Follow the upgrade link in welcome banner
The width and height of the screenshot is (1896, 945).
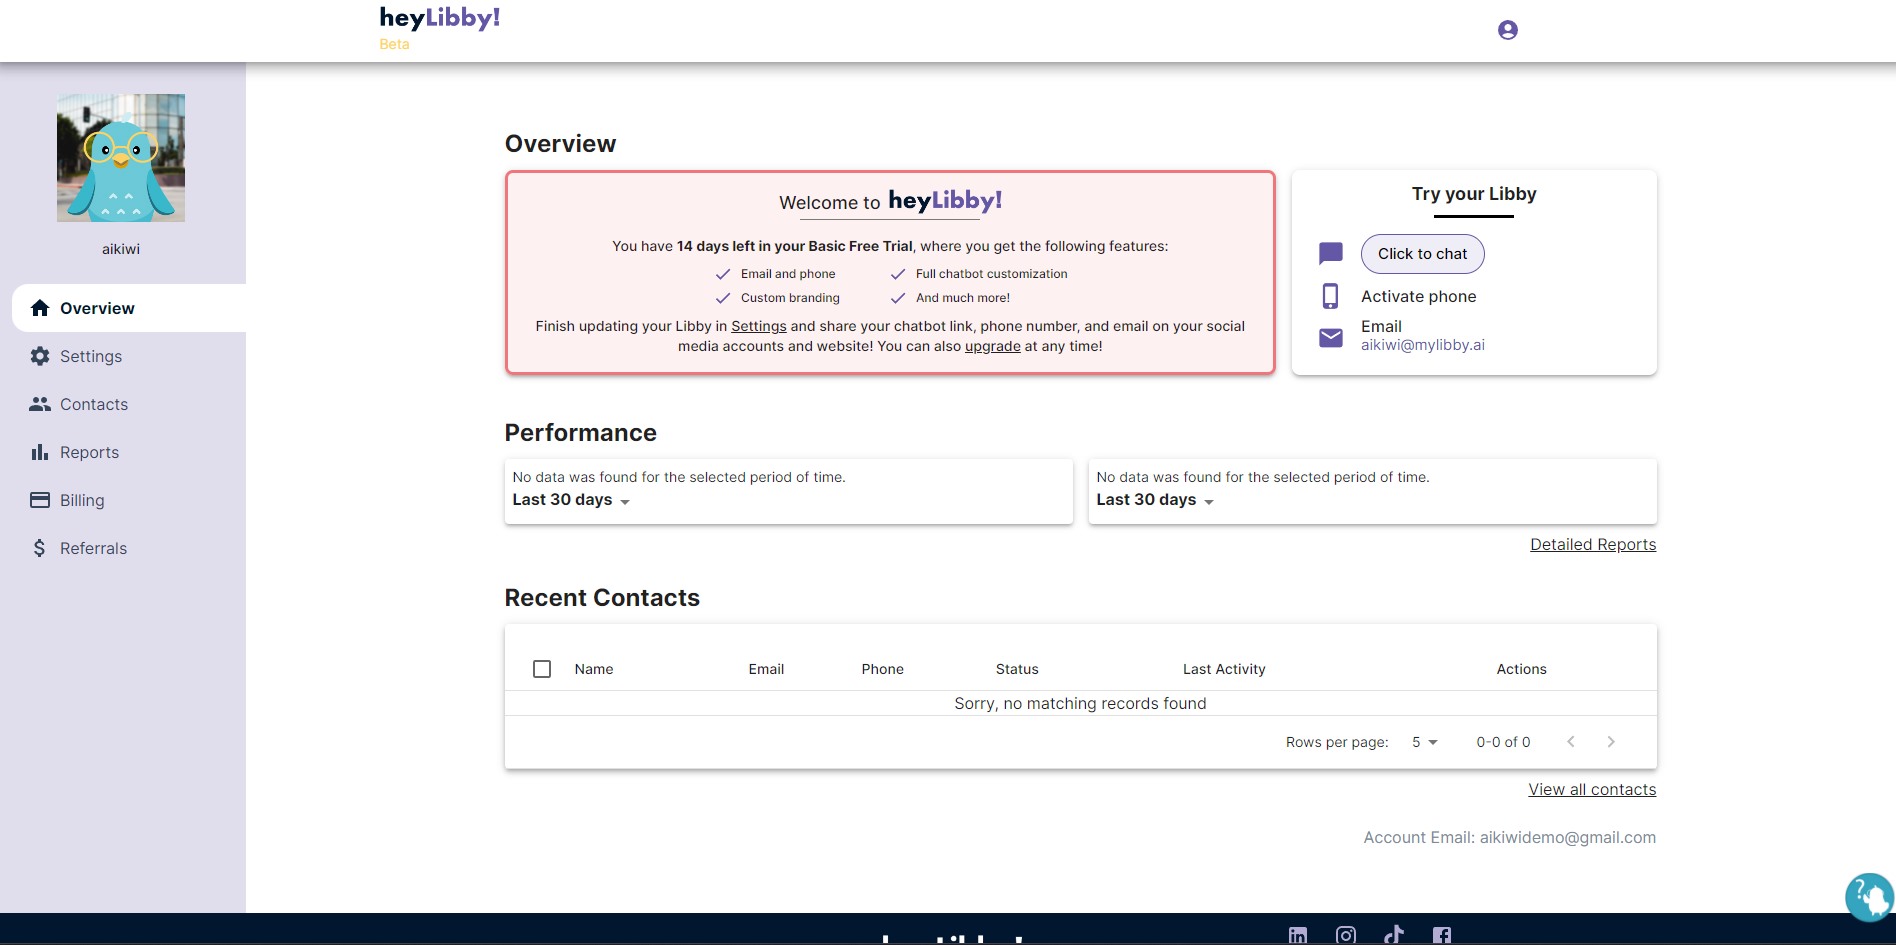pos(993,346)
